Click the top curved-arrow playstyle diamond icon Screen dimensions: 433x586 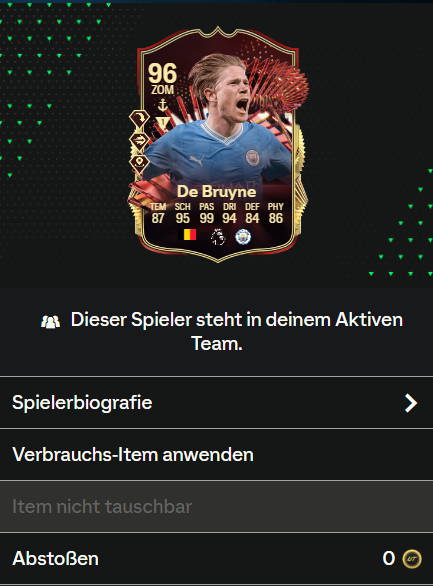point(139,119)
